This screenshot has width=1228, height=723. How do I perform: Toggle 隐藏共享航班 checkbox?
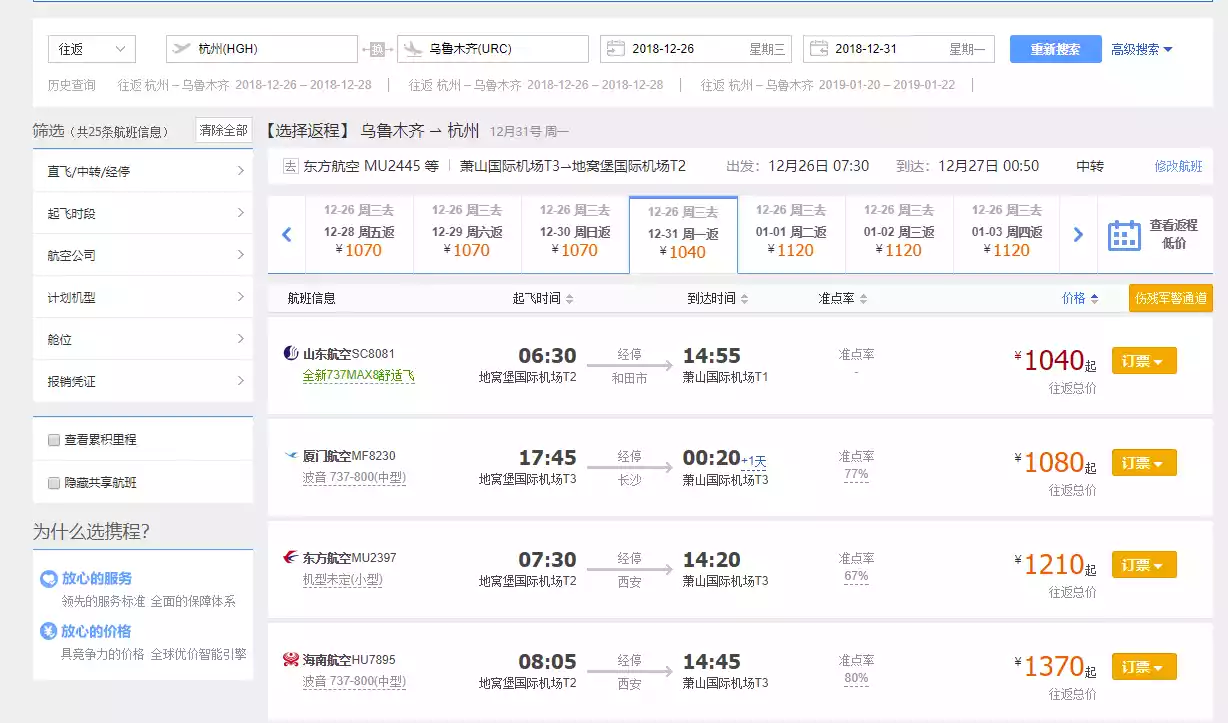point(54,483)
